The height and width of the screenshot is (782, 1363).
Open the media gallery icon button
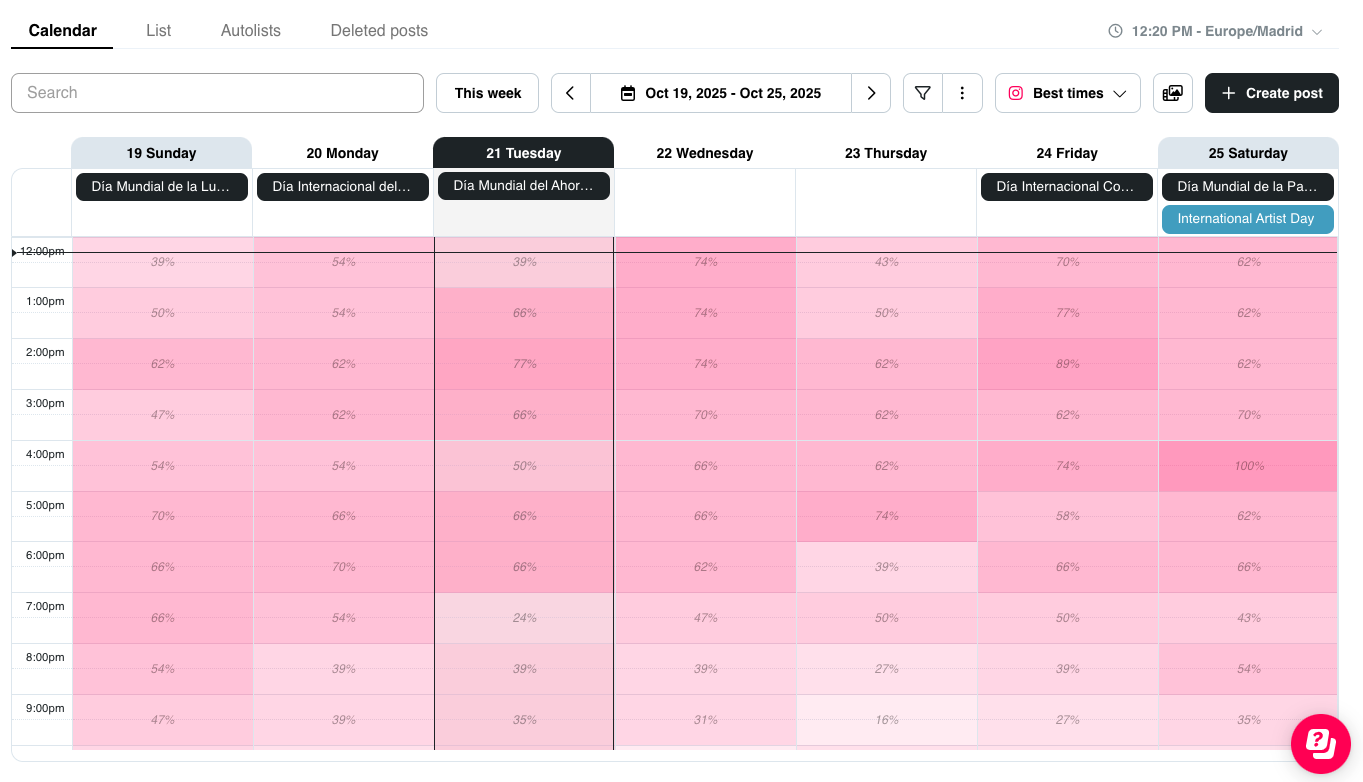(x=1173, y=93)
